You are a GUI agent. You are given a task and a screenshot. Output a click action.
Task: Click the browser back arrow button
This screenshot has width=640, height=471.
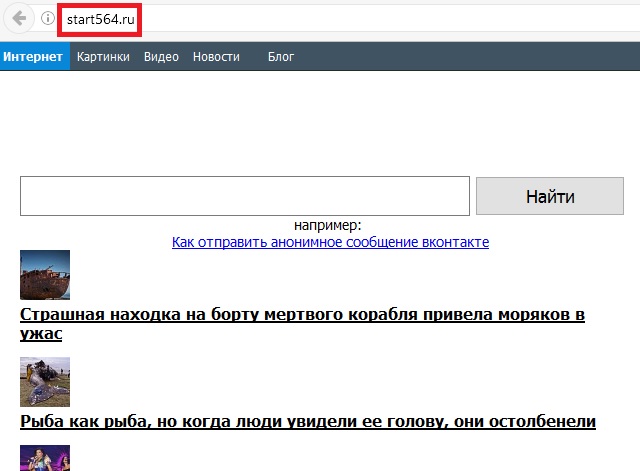(x=19, y=18)
